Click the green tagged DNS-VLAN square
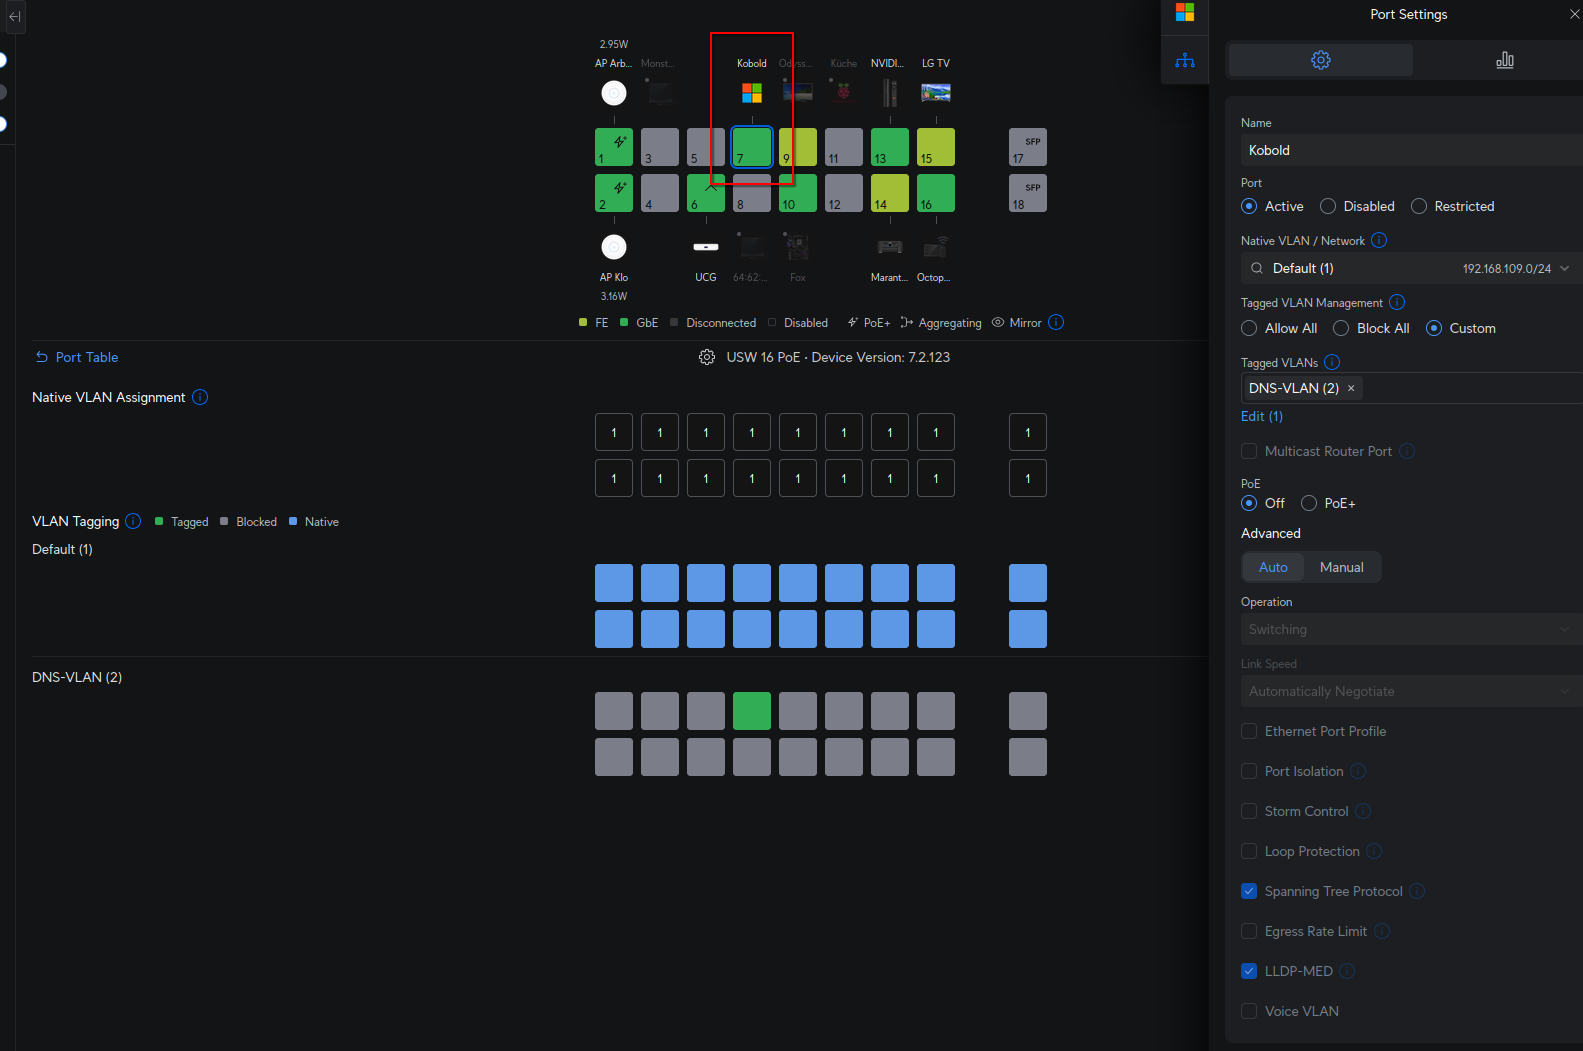This screenshot has width=1583, height=1051. [x=752, y=711]
